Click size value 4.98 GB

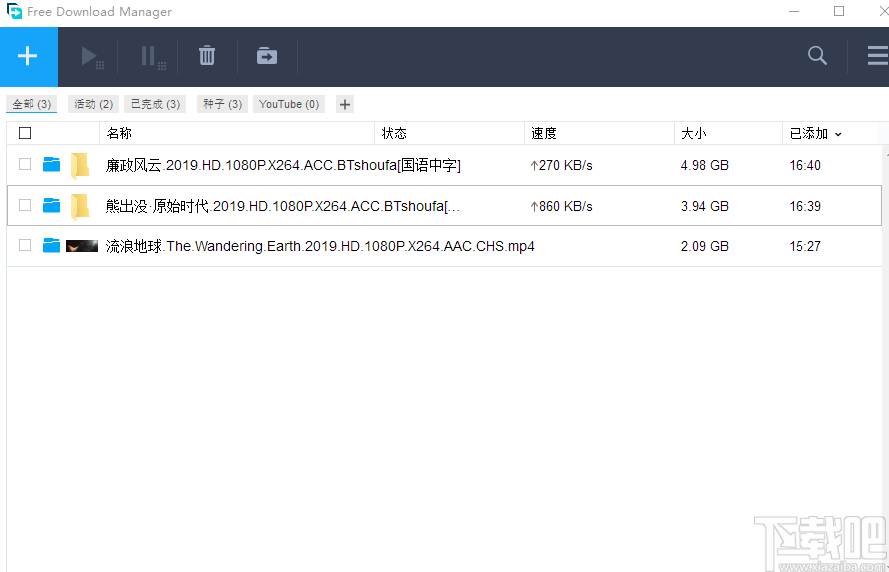[705, 165]
